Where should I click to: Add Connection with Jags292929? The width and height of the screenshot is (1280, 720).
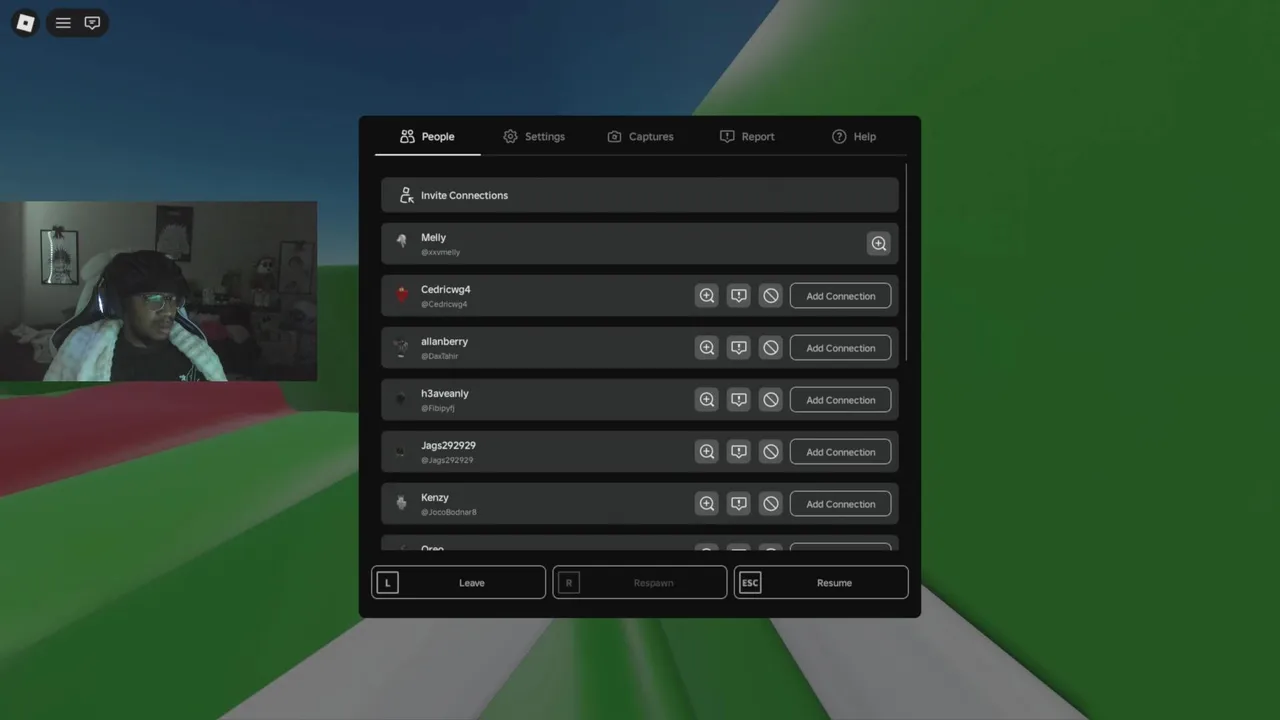tap(840, 452)
